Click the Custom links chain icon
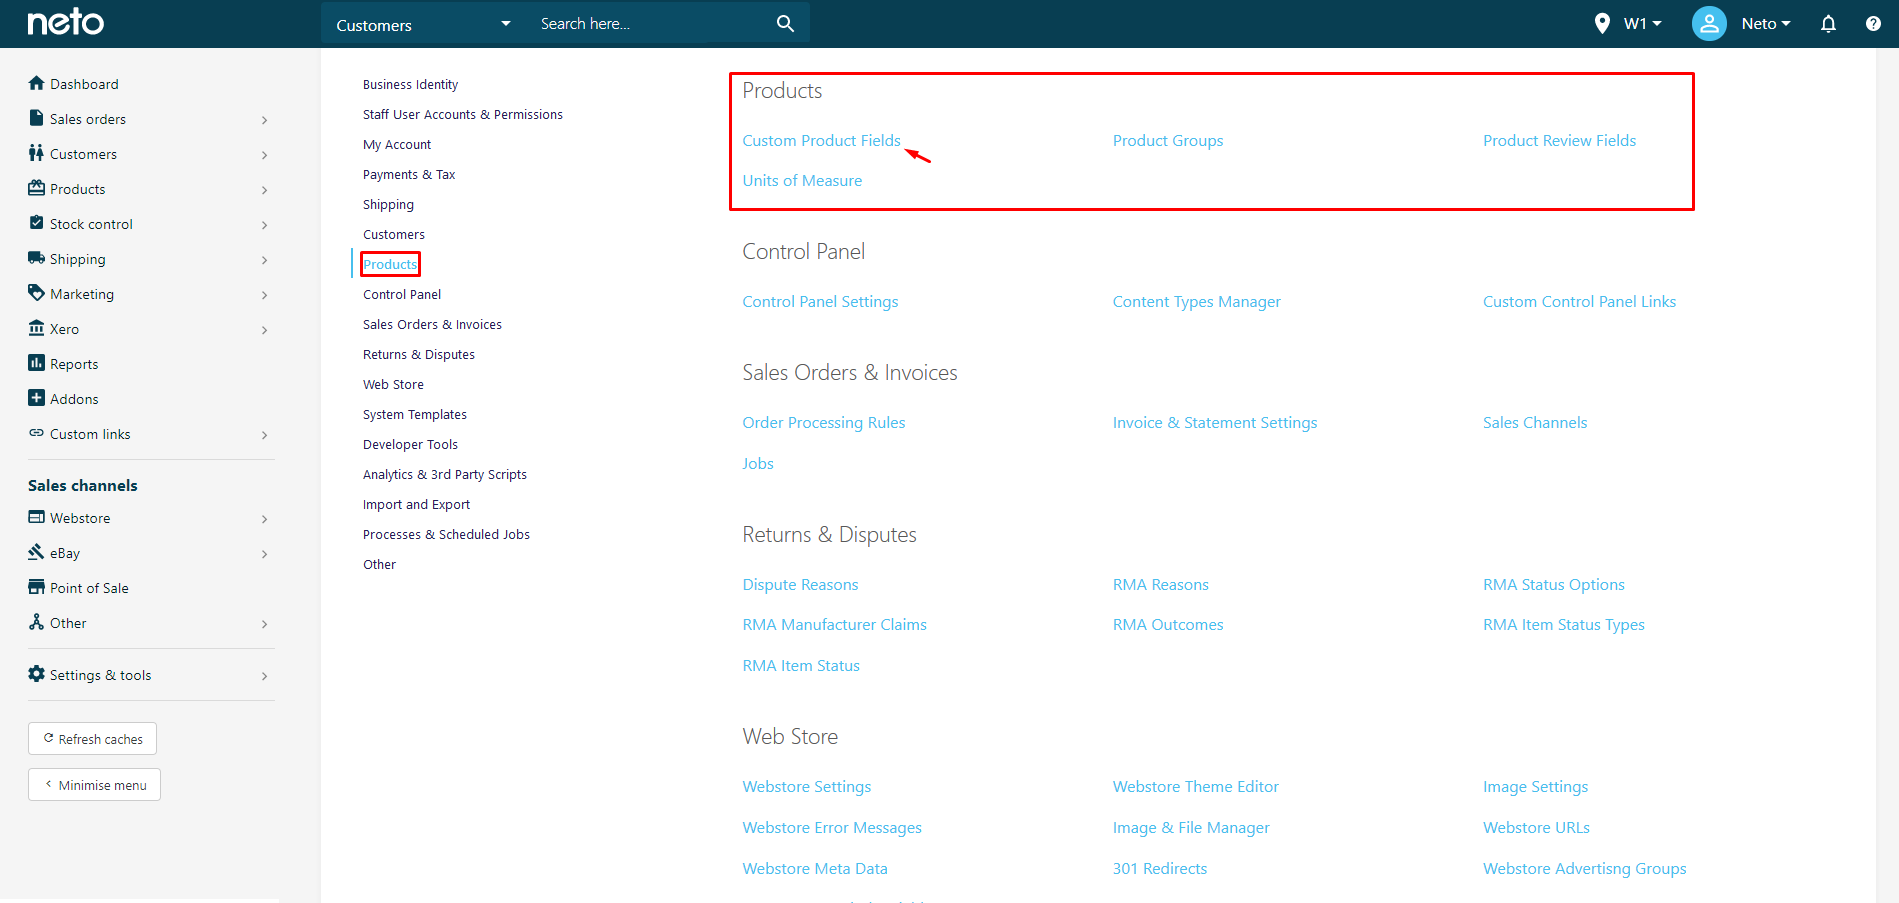Viewport: 1899px width, 903px height. click(37, 433)
